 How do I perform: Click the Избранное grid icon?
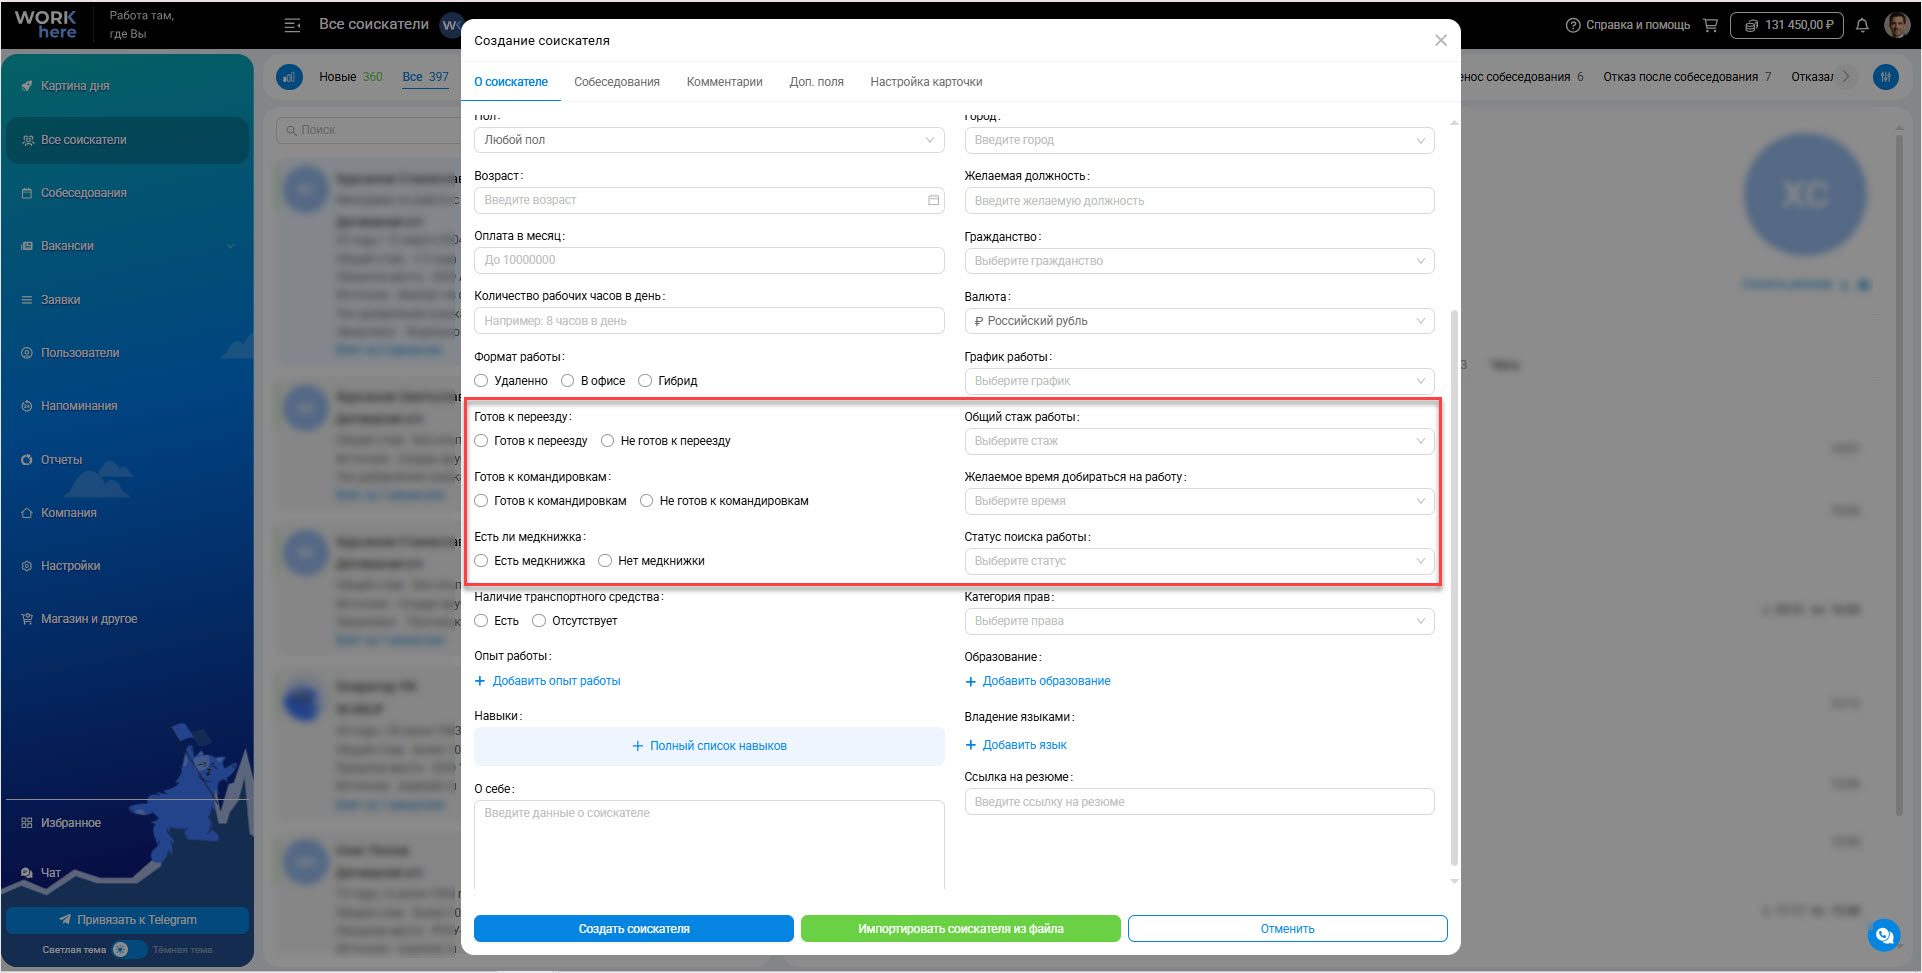click(x=27, y=823)
